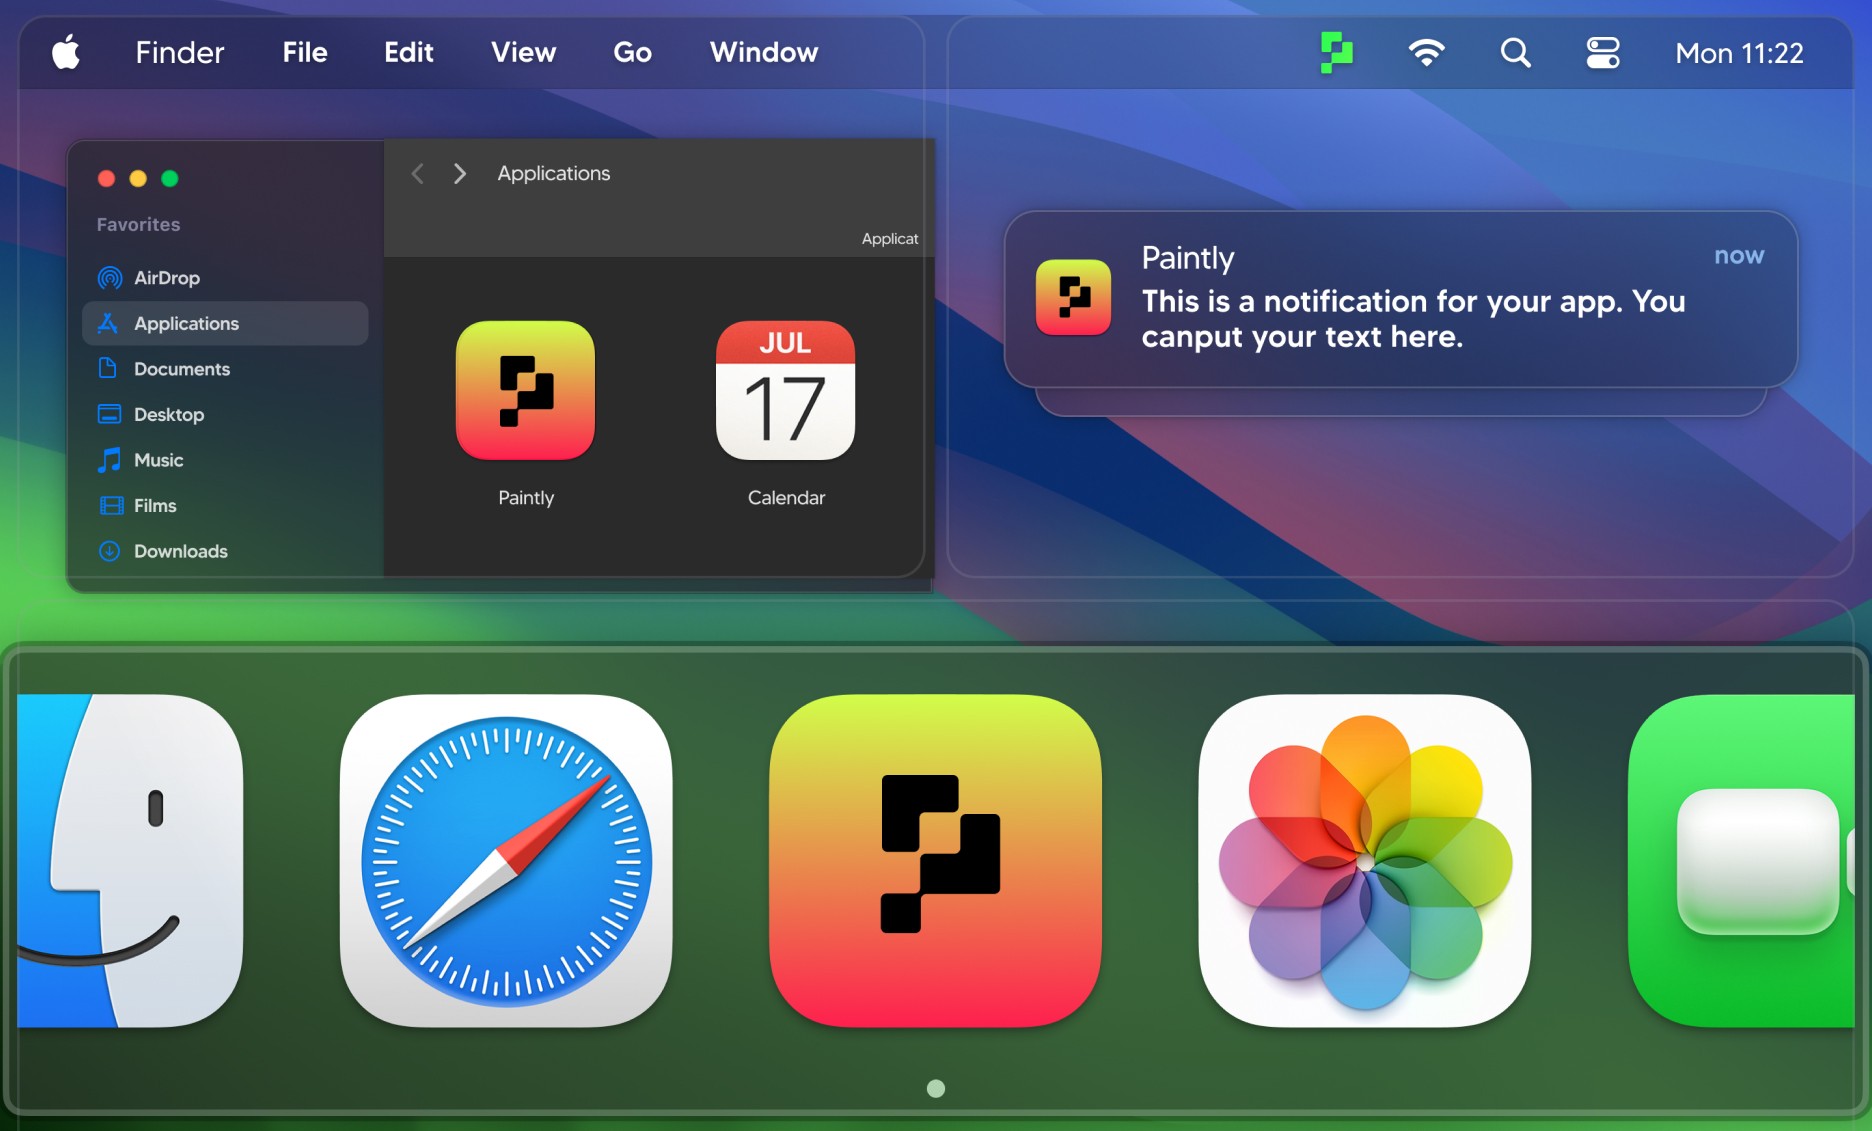Select the Calendar app icon in Applications

tap(786, 390)
